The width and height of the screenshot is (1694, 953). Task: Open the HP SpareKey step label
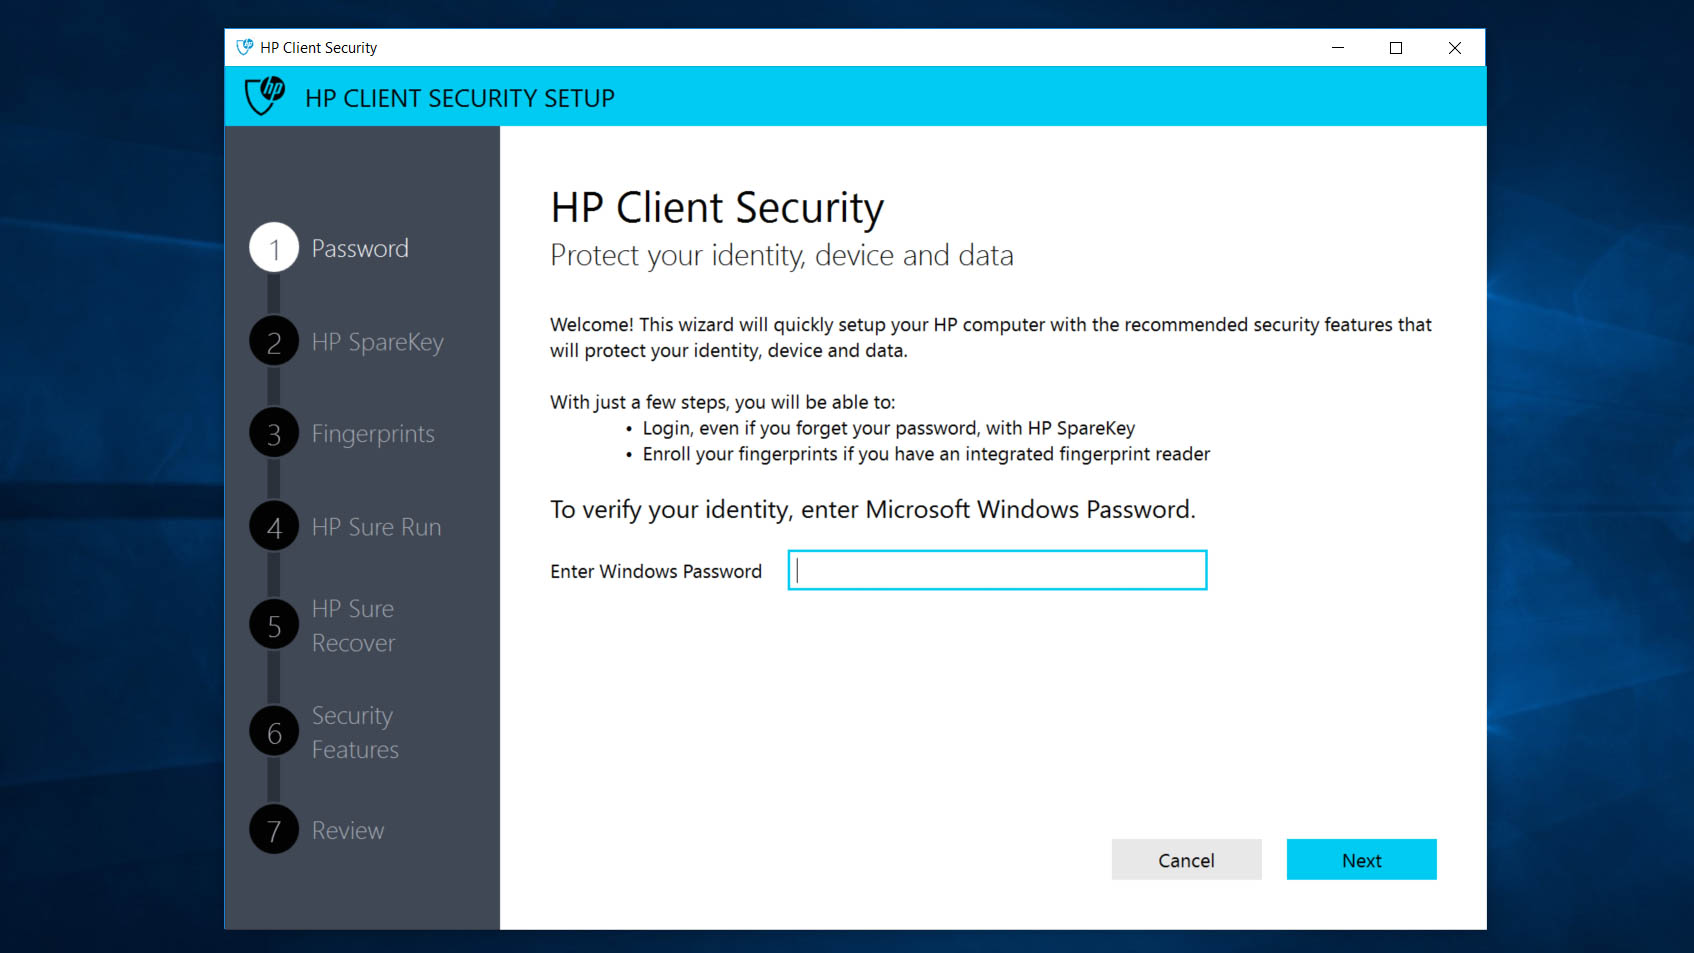[x=377, y=342]
